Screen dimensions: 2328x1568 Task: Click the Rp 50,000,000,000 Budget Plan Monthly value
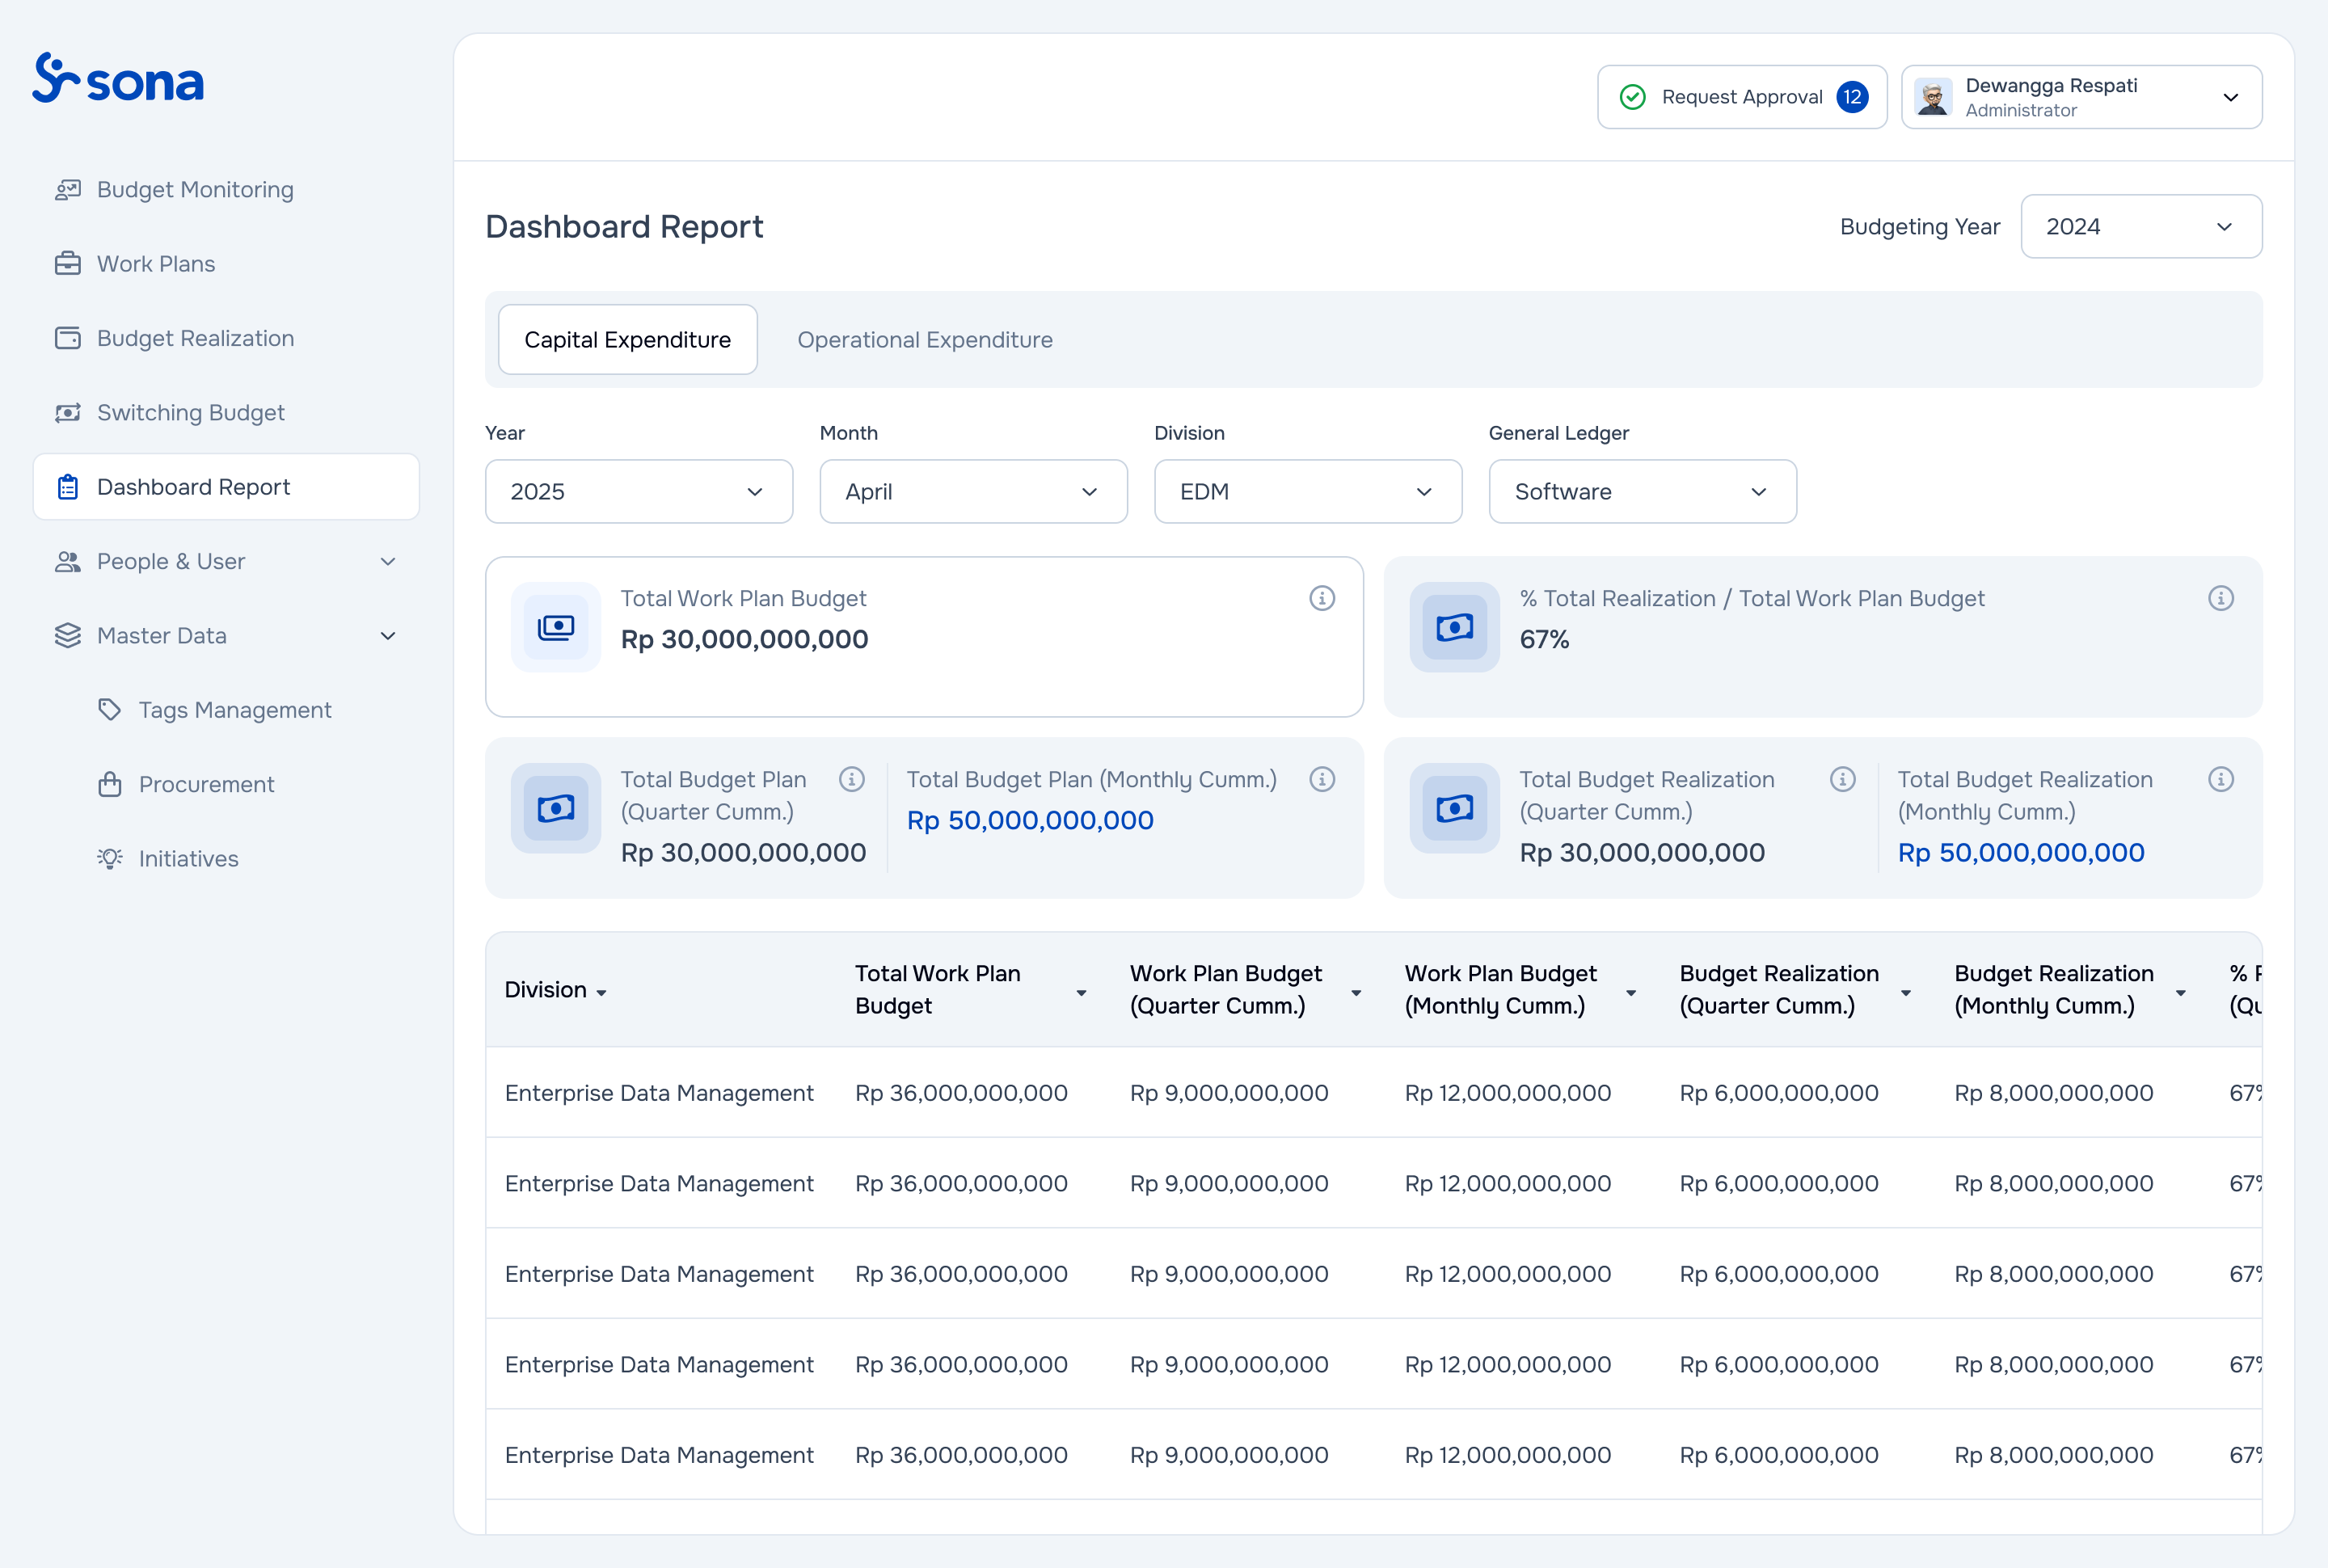coord(1030,821)
